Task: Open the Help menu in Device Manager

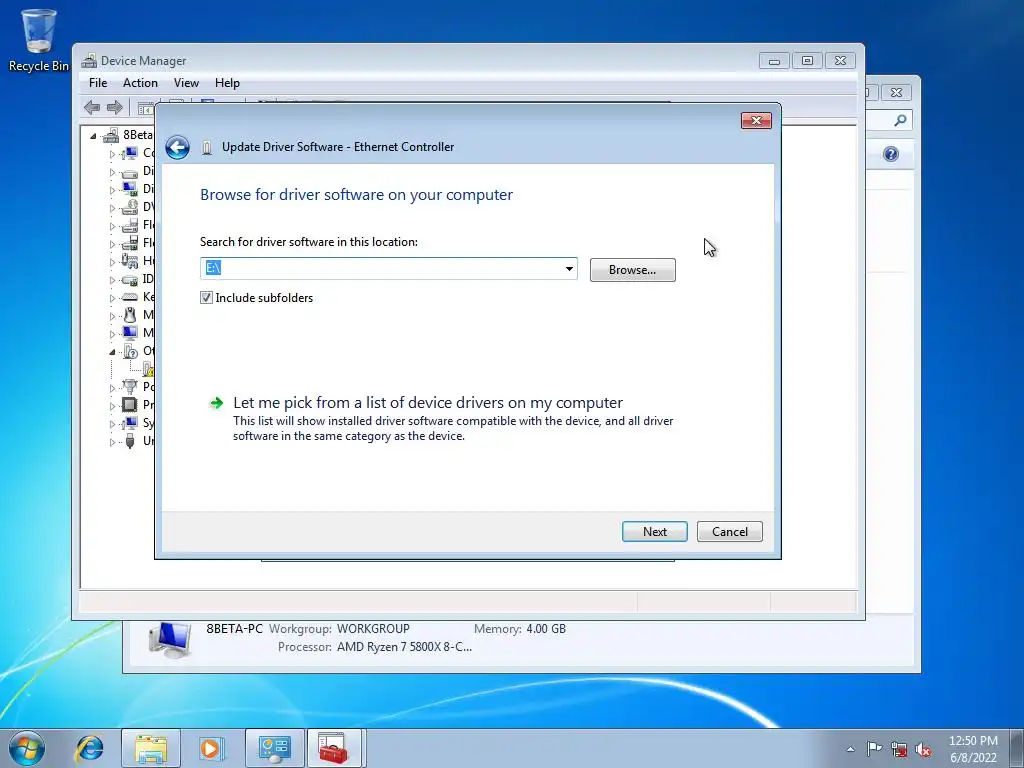Action: tap(227, 83)
